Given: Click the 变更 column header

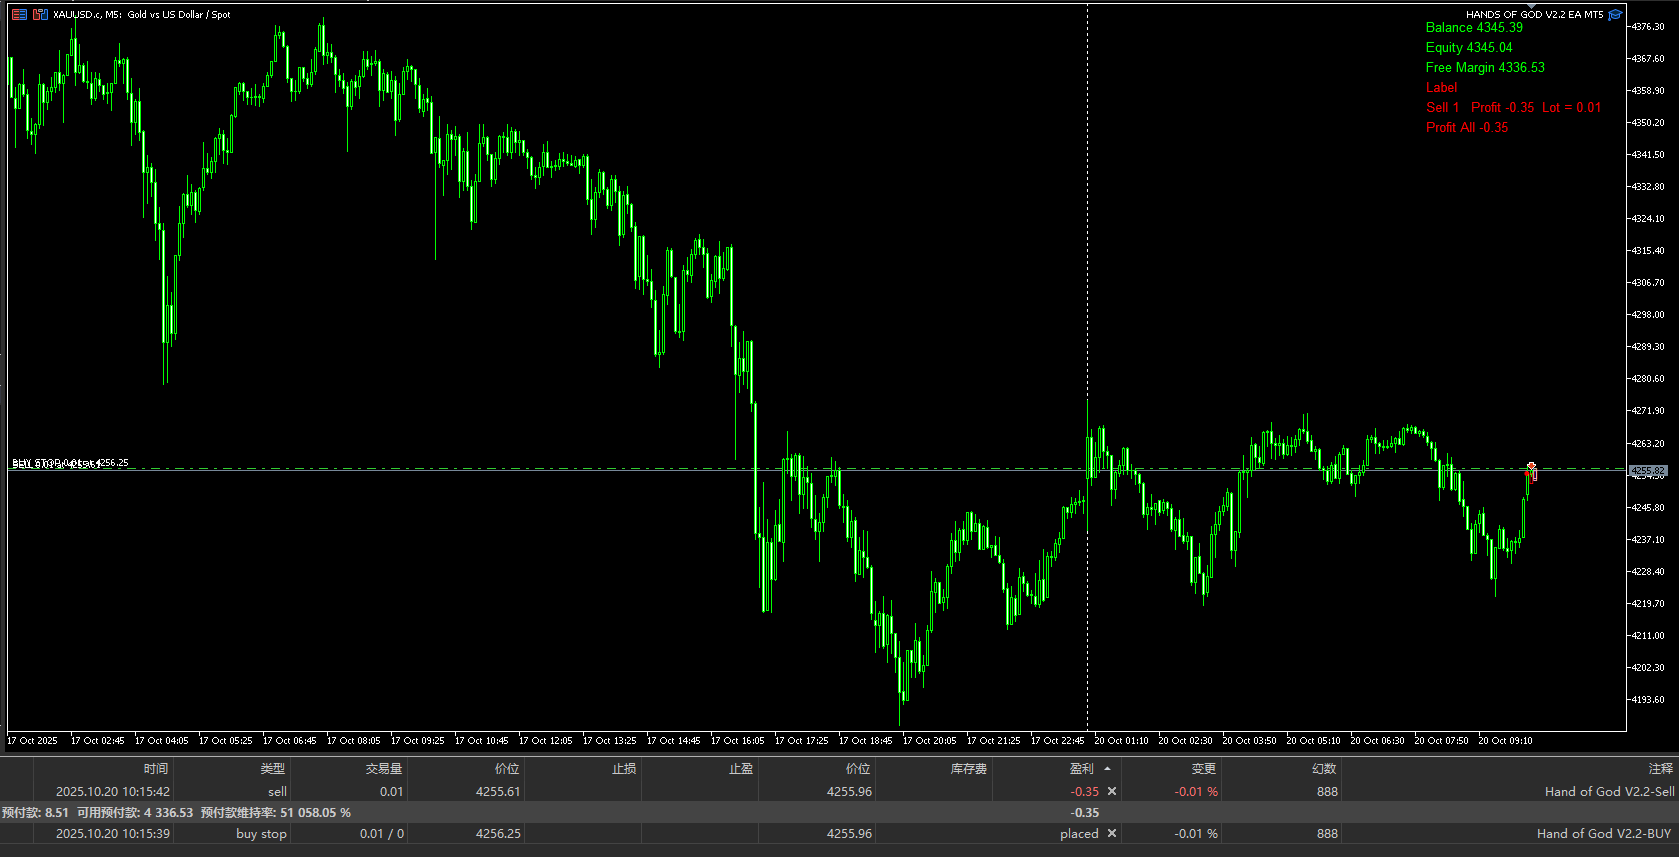Looking at the screenshot, I should [x=1203, y=769].
